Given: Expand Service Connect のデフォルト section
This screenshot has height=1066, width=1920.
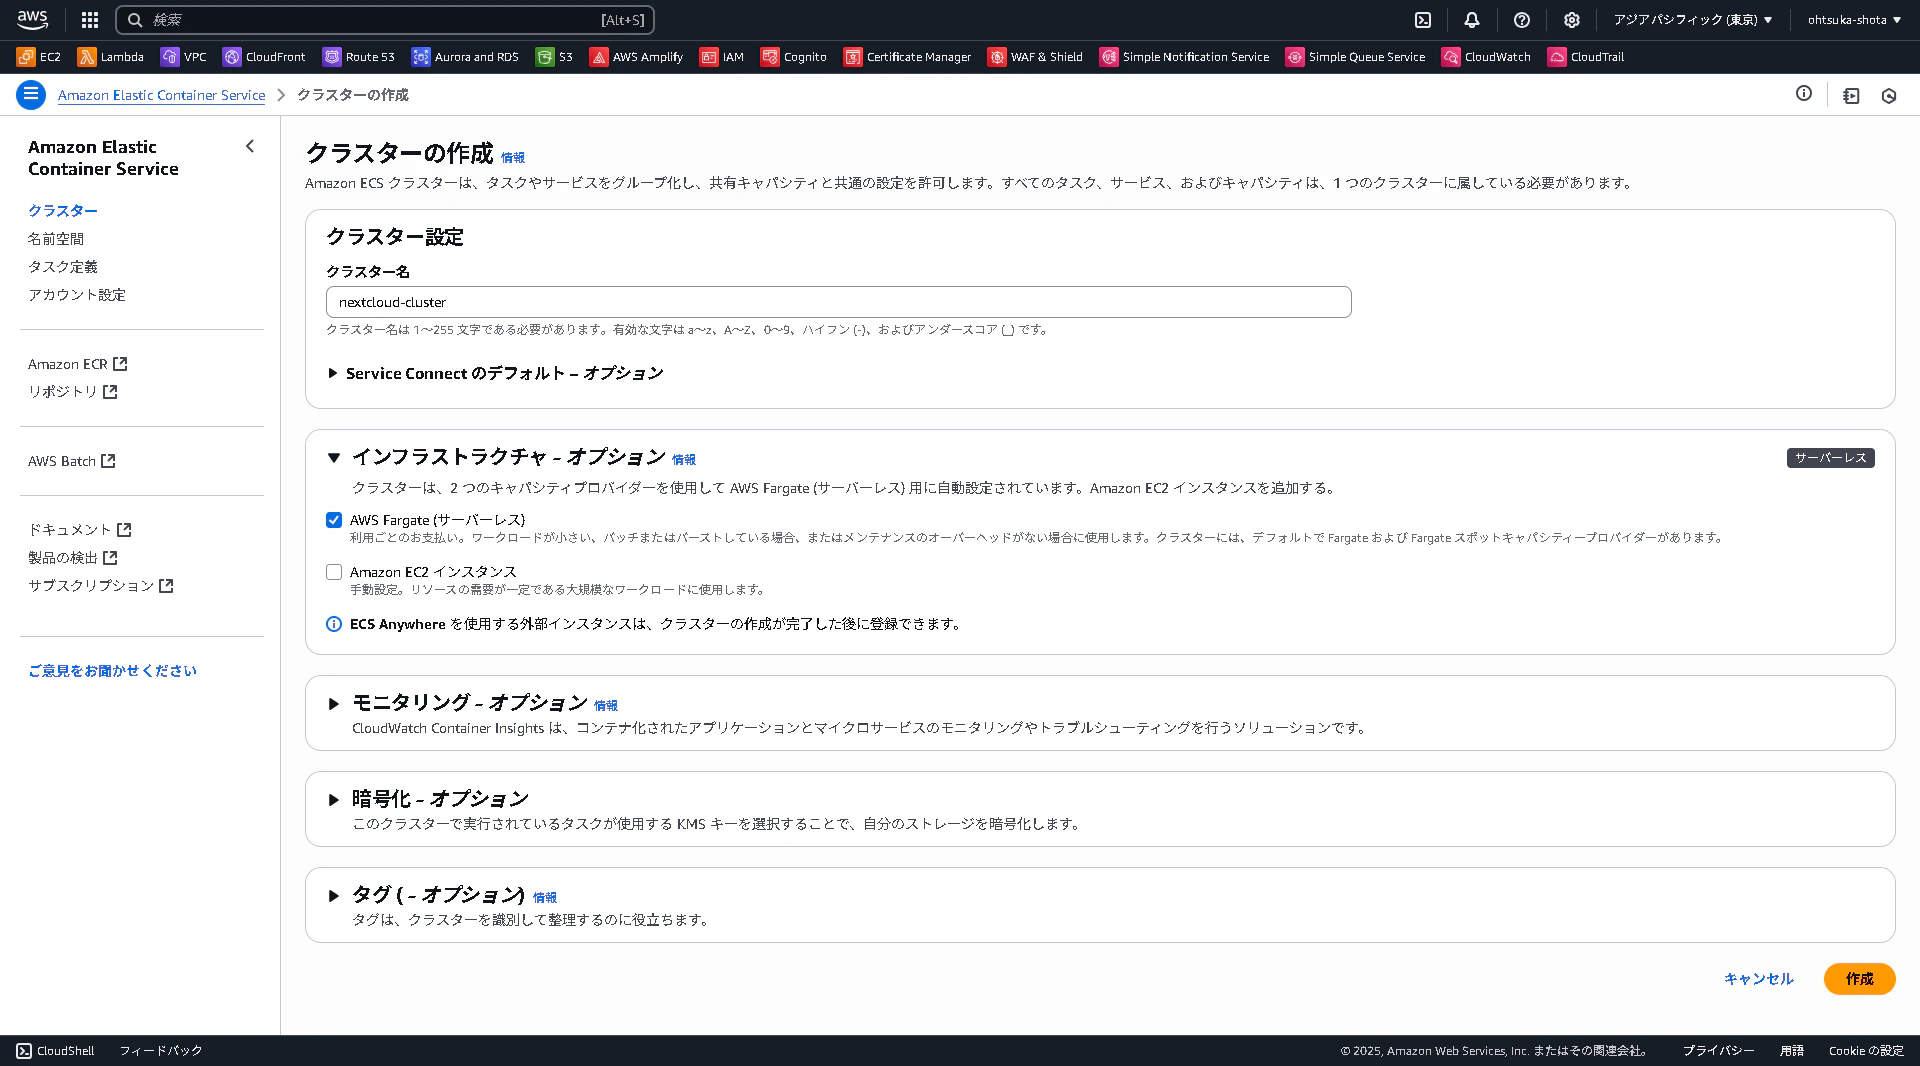Looking at the screenshot, I should pos(496,373).
